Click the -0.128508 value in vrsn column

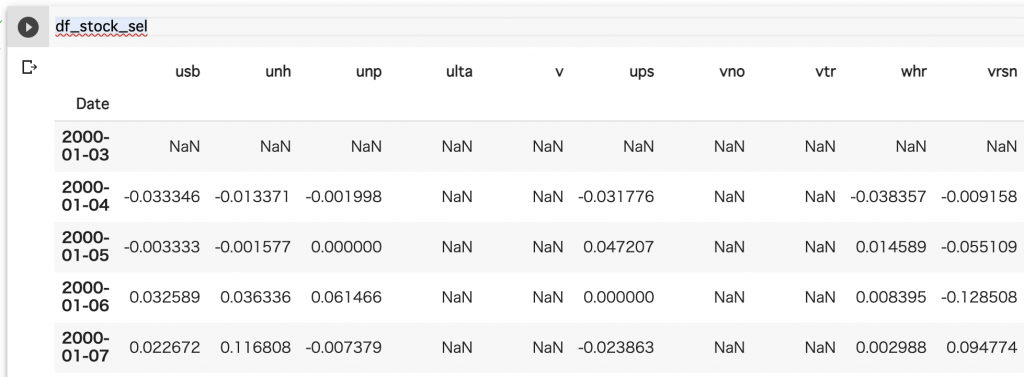coord(979,297)
